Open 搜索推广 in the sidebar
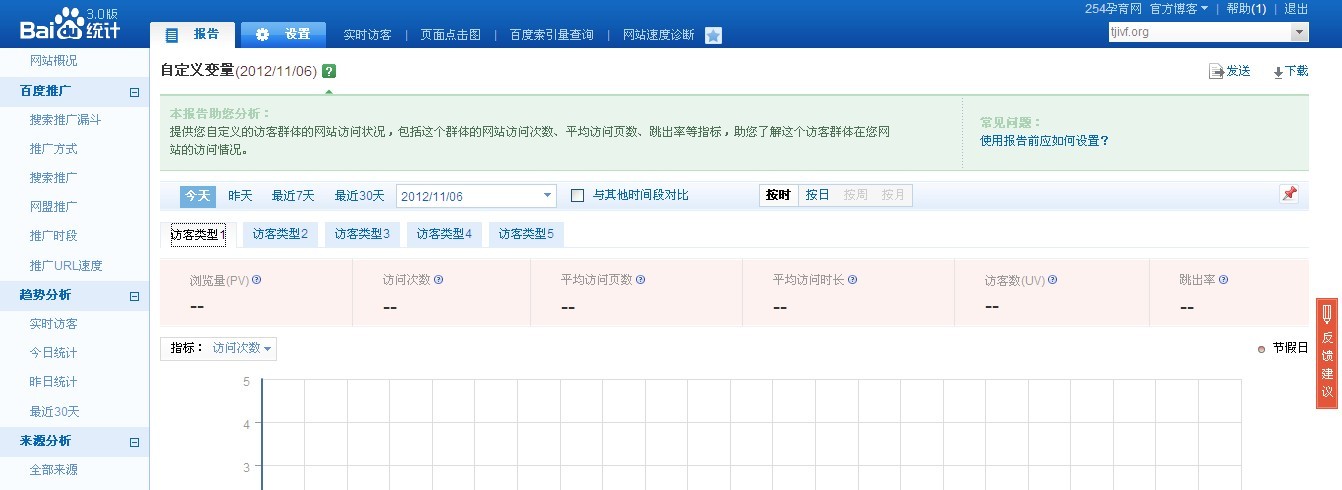Image resolution: width=1342 pixels, height=490 pixels. (x=53, y=178)
